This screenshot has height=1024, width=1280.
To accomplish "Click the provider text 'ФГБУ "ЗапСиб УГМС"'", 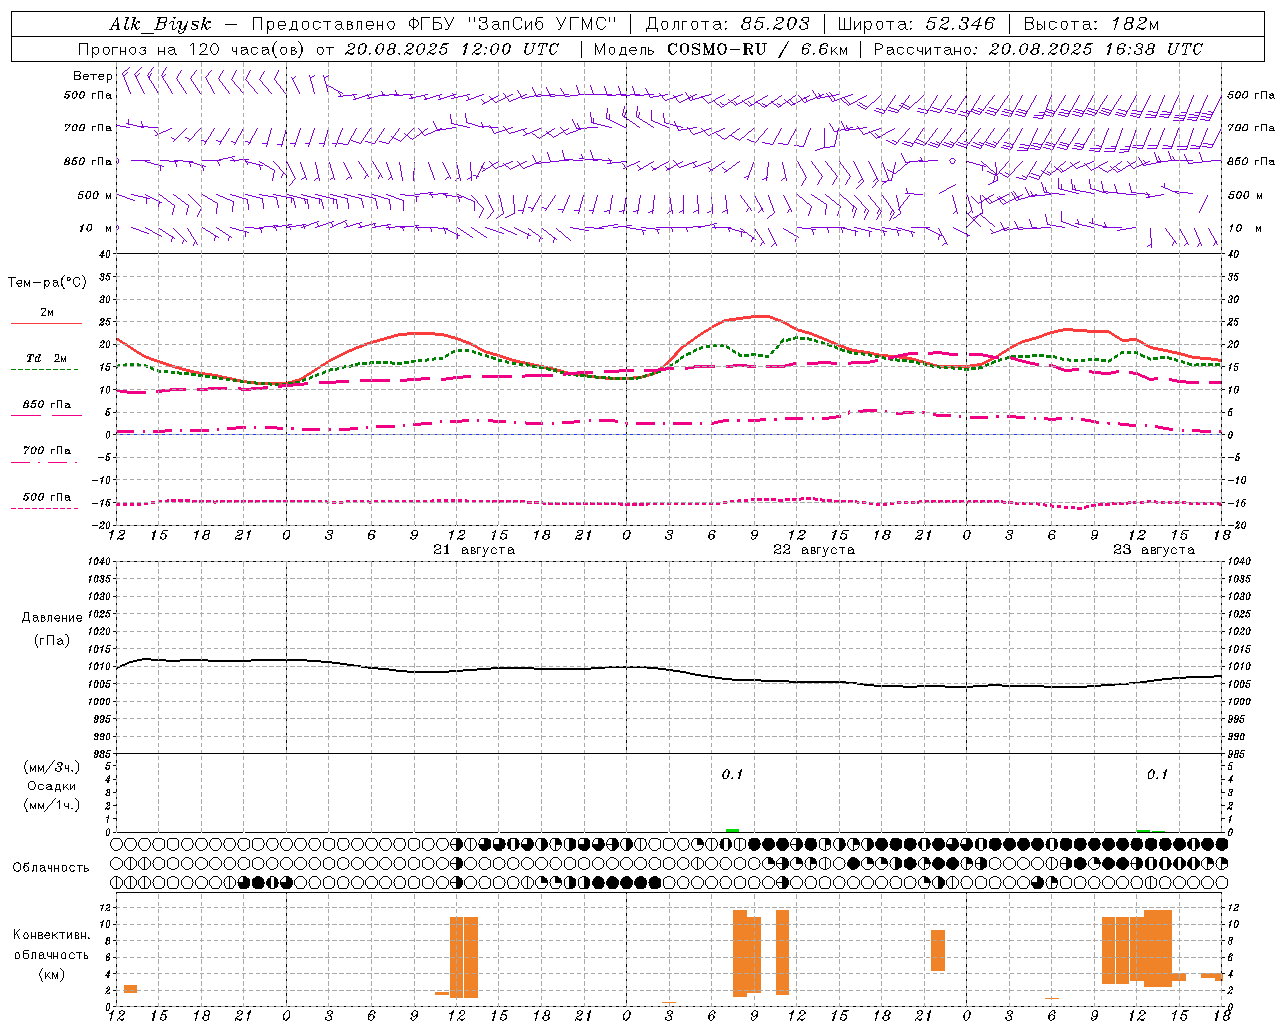I will click(512, 25).
